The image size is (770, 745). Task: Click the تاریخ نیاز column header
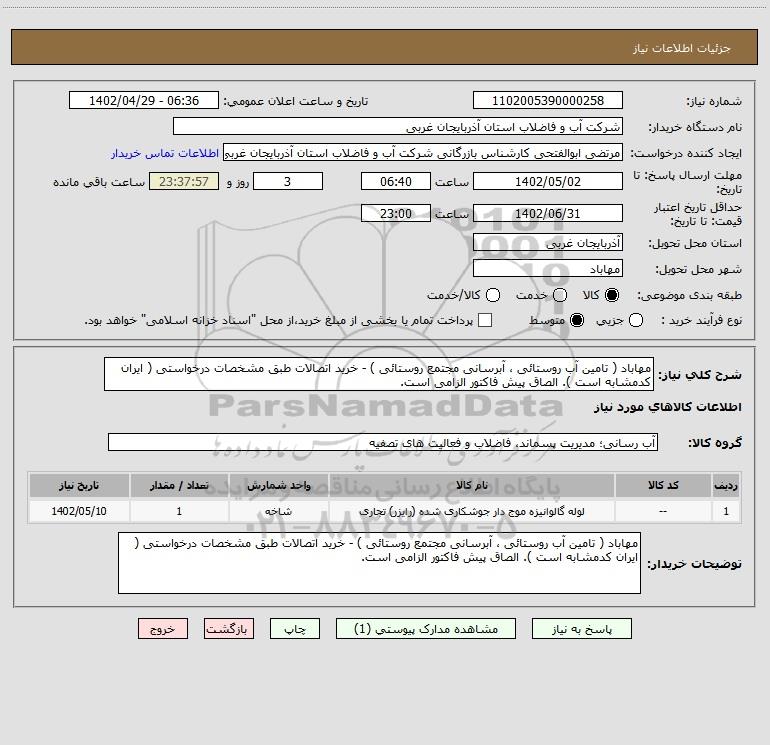click(79, 485)
